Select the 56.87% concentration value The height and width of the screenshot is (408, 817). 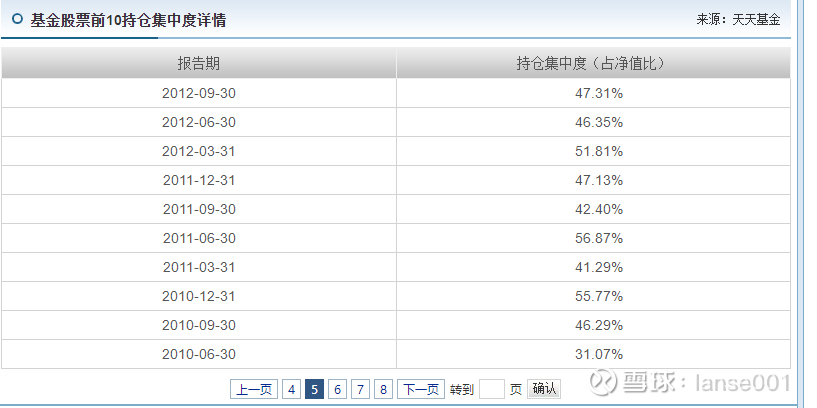[601, 238]
